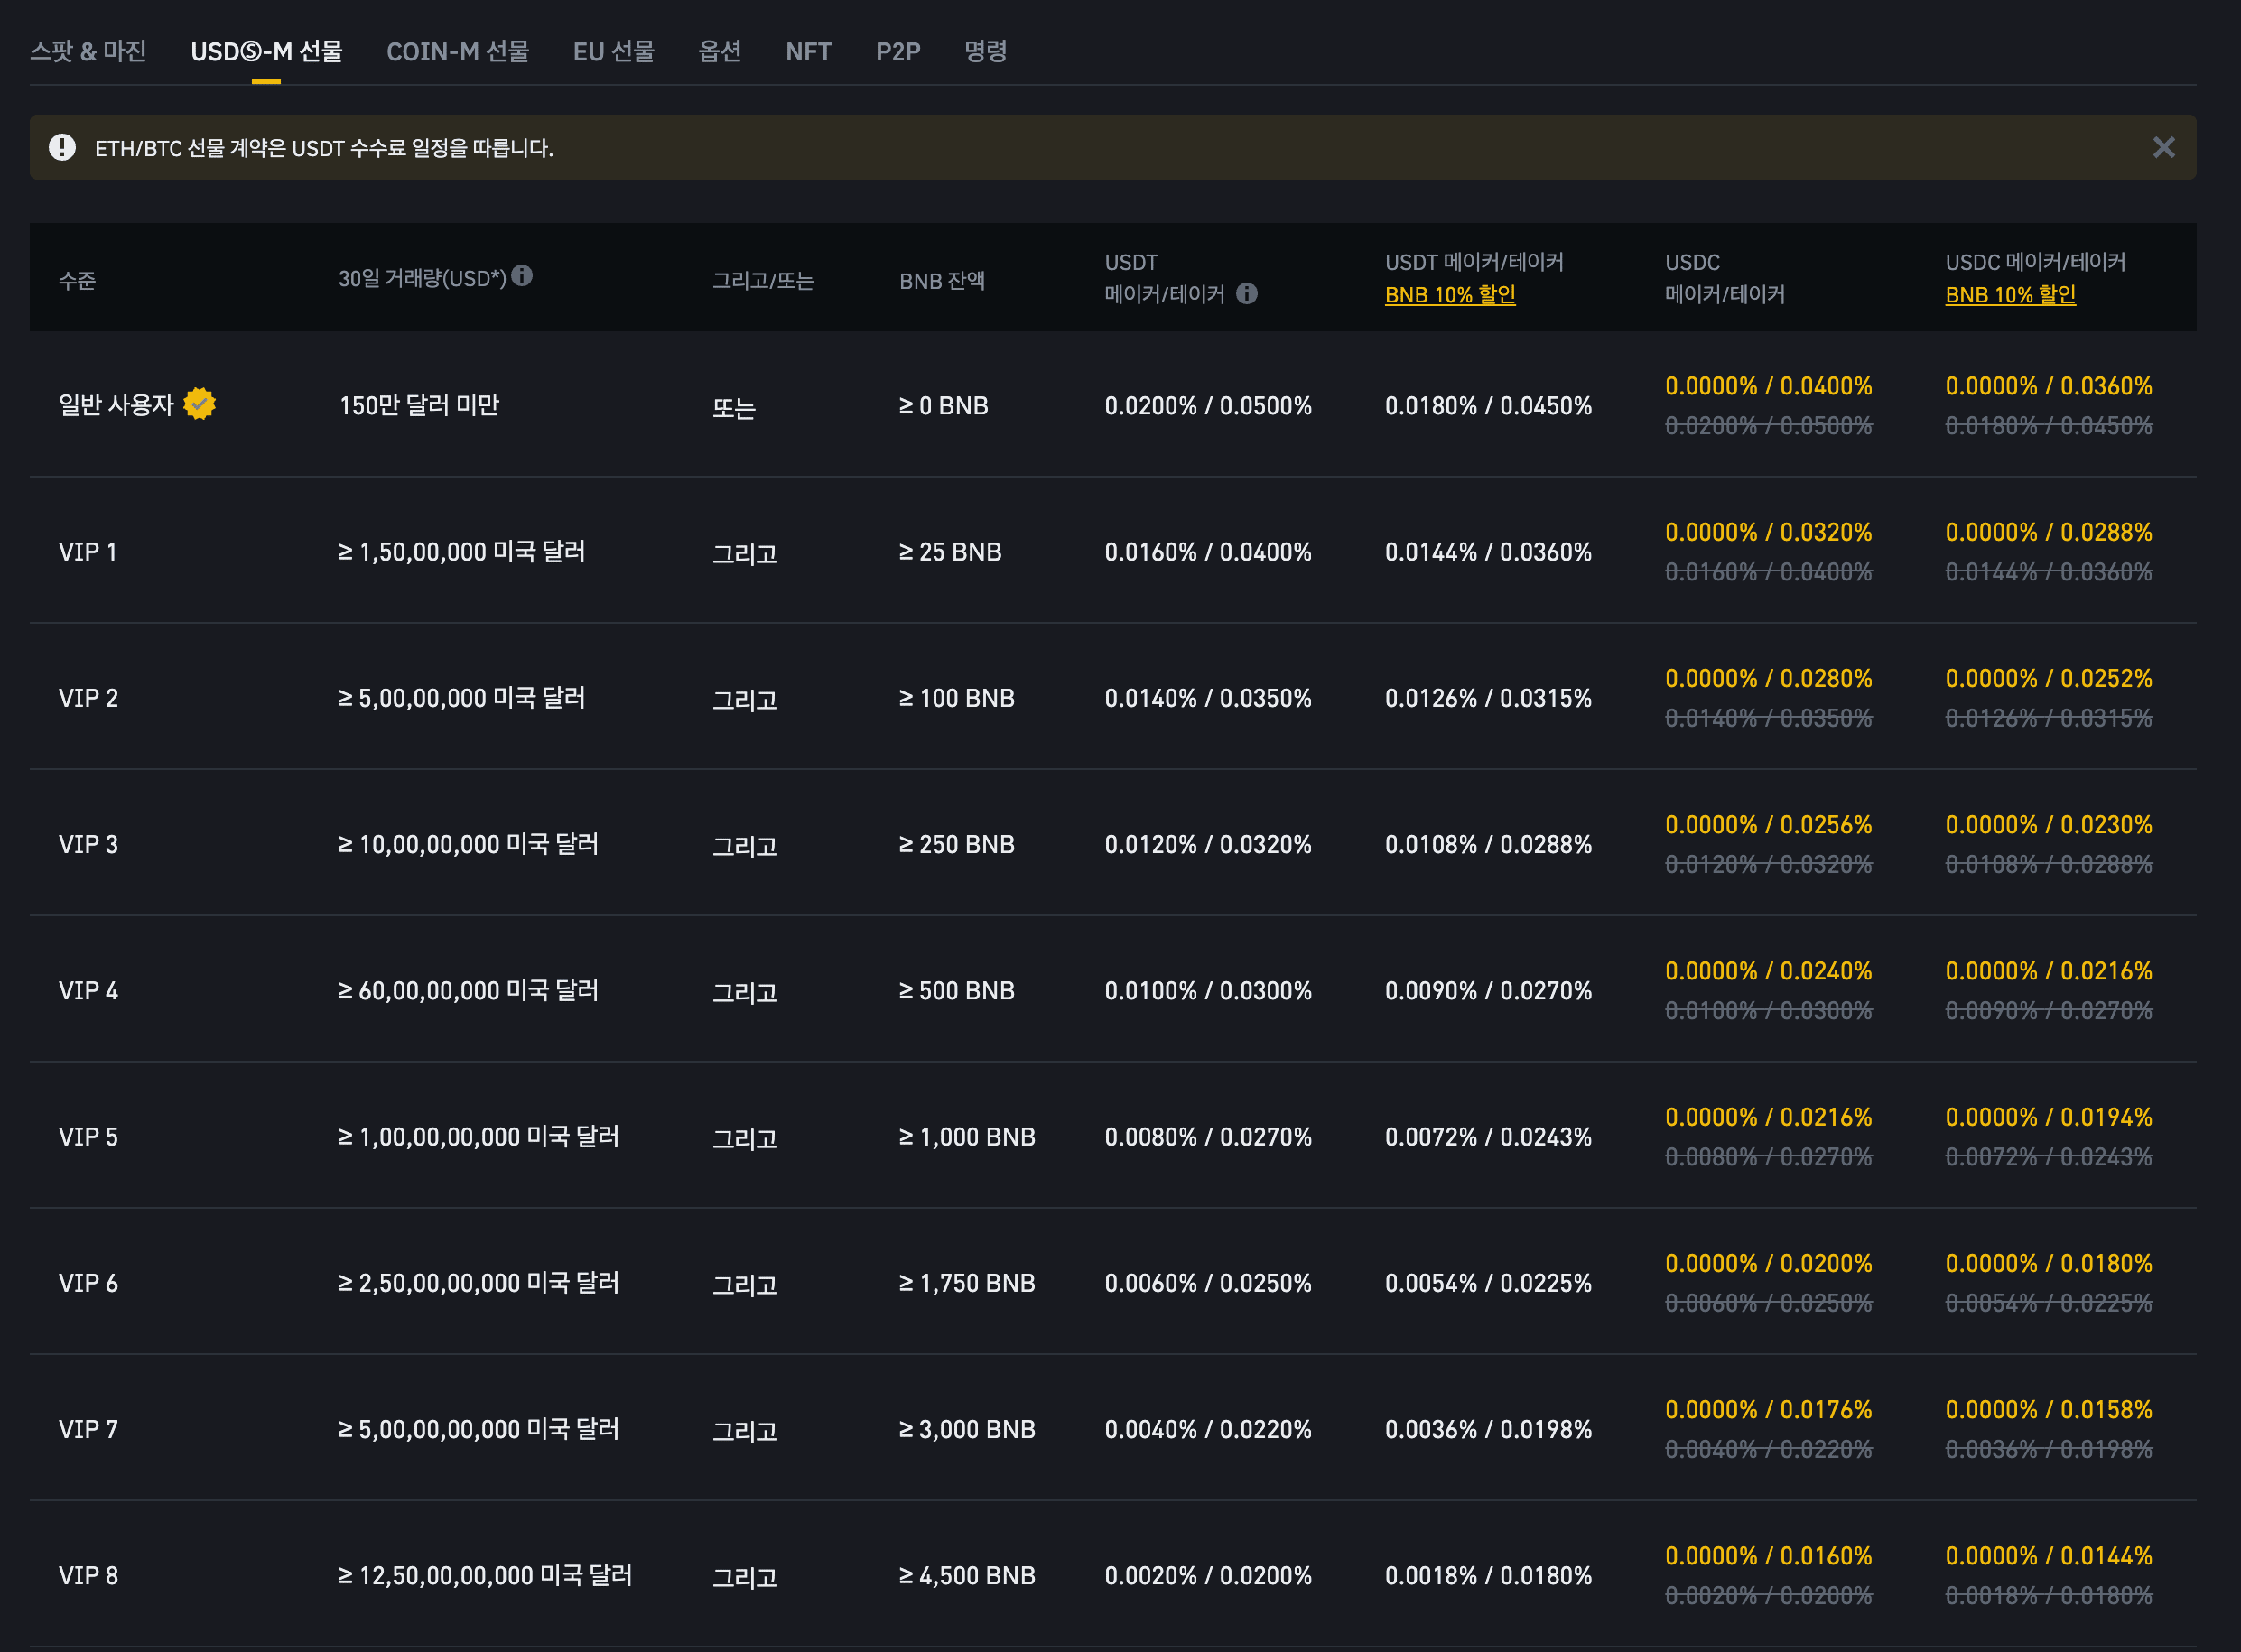Click the active USDⓈ-M 선물 tab
The height and width of the screenshot is (1652, 2241).
coord(266,51)
